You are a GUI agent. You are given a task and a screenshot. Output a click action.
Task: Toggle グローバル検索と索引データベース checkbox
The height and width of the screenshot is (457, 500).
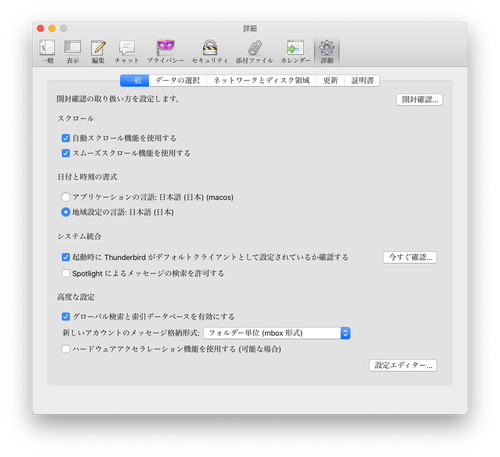coord(66,316)
